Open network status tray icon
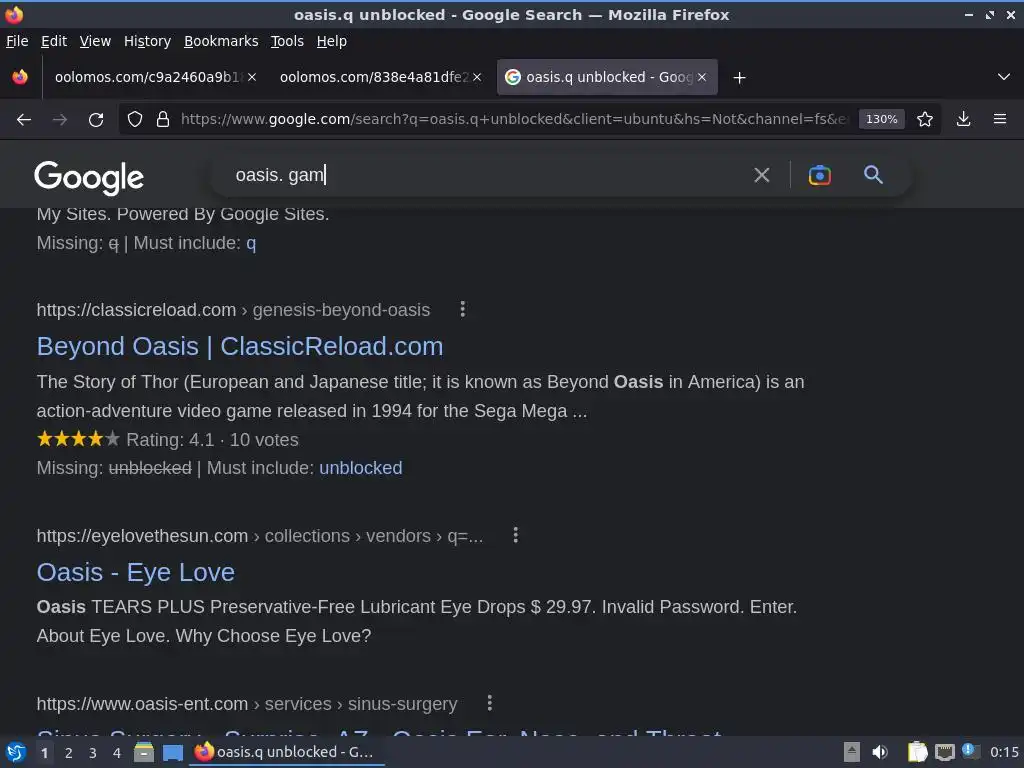This screenshot has width=1024, height=768. tap(944, 752)
